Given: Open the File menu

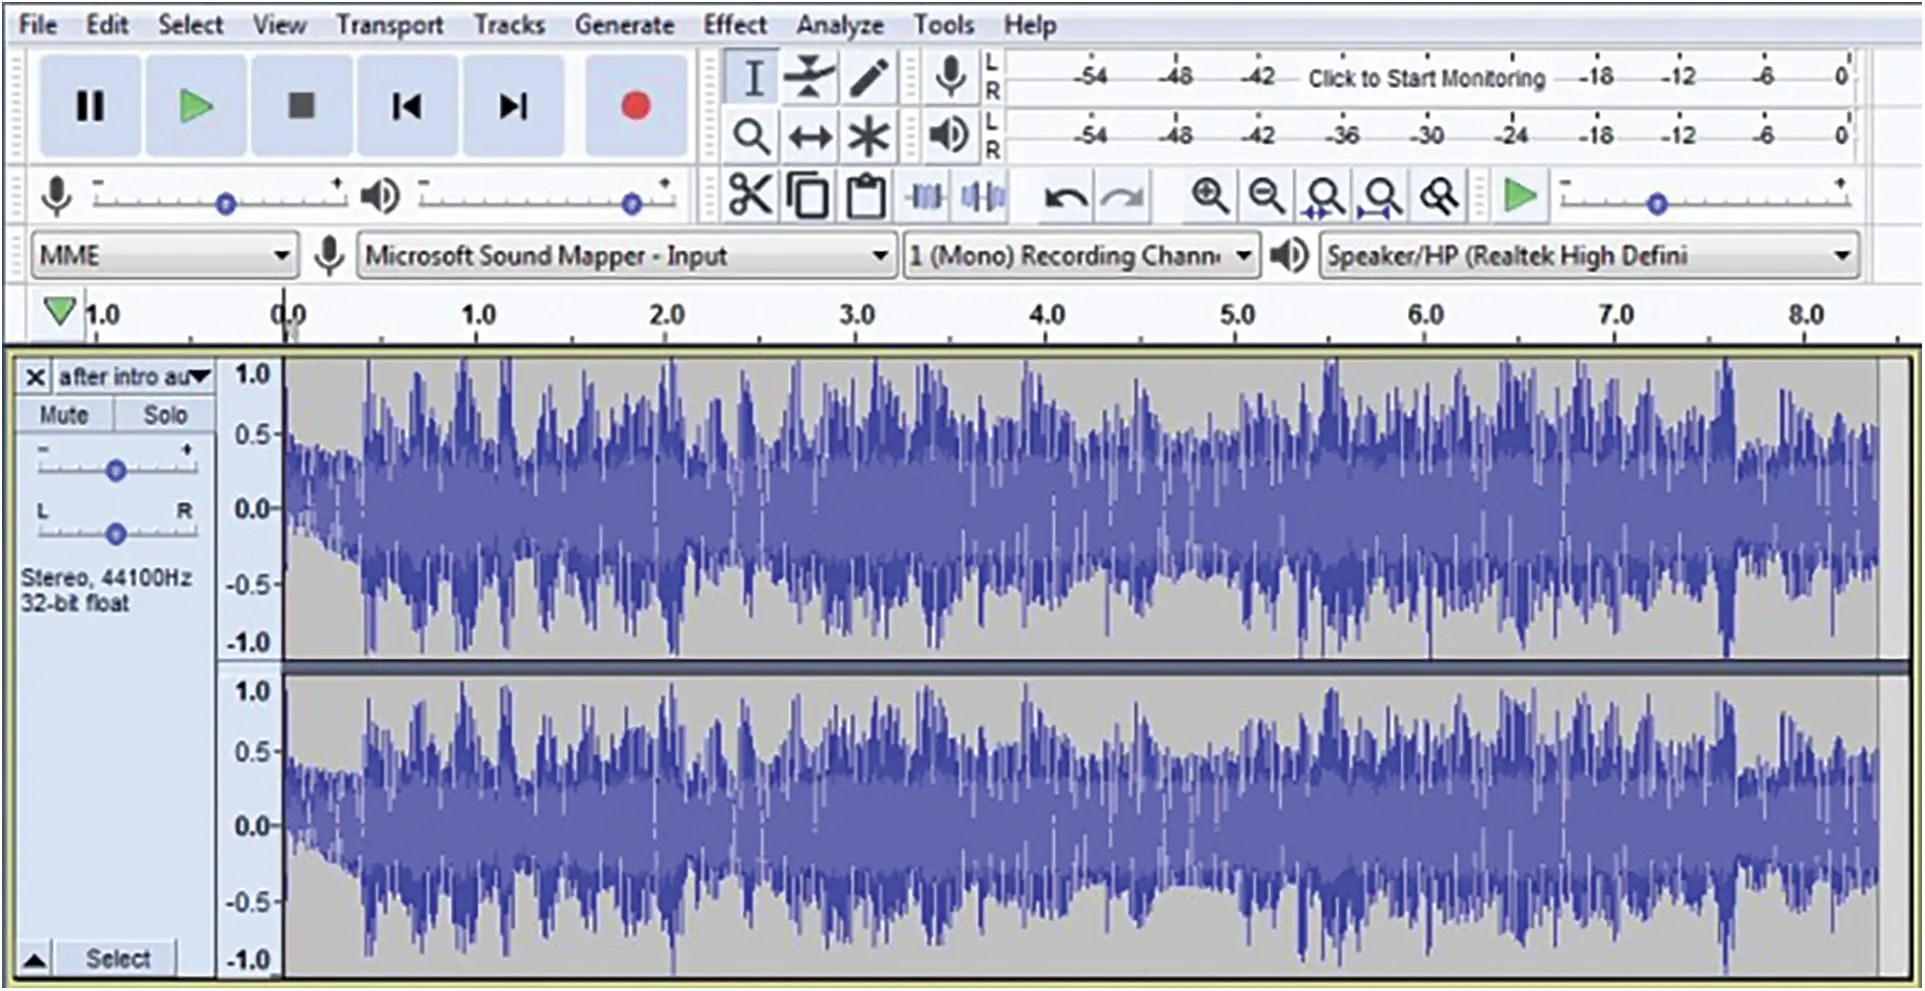Looking at the screenshot, I should point(38,25).
